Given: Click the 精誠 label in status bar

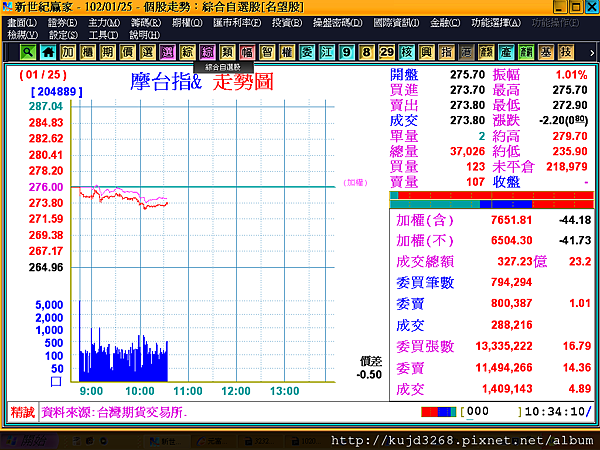Looking at the screenshot, I should 23,412.
